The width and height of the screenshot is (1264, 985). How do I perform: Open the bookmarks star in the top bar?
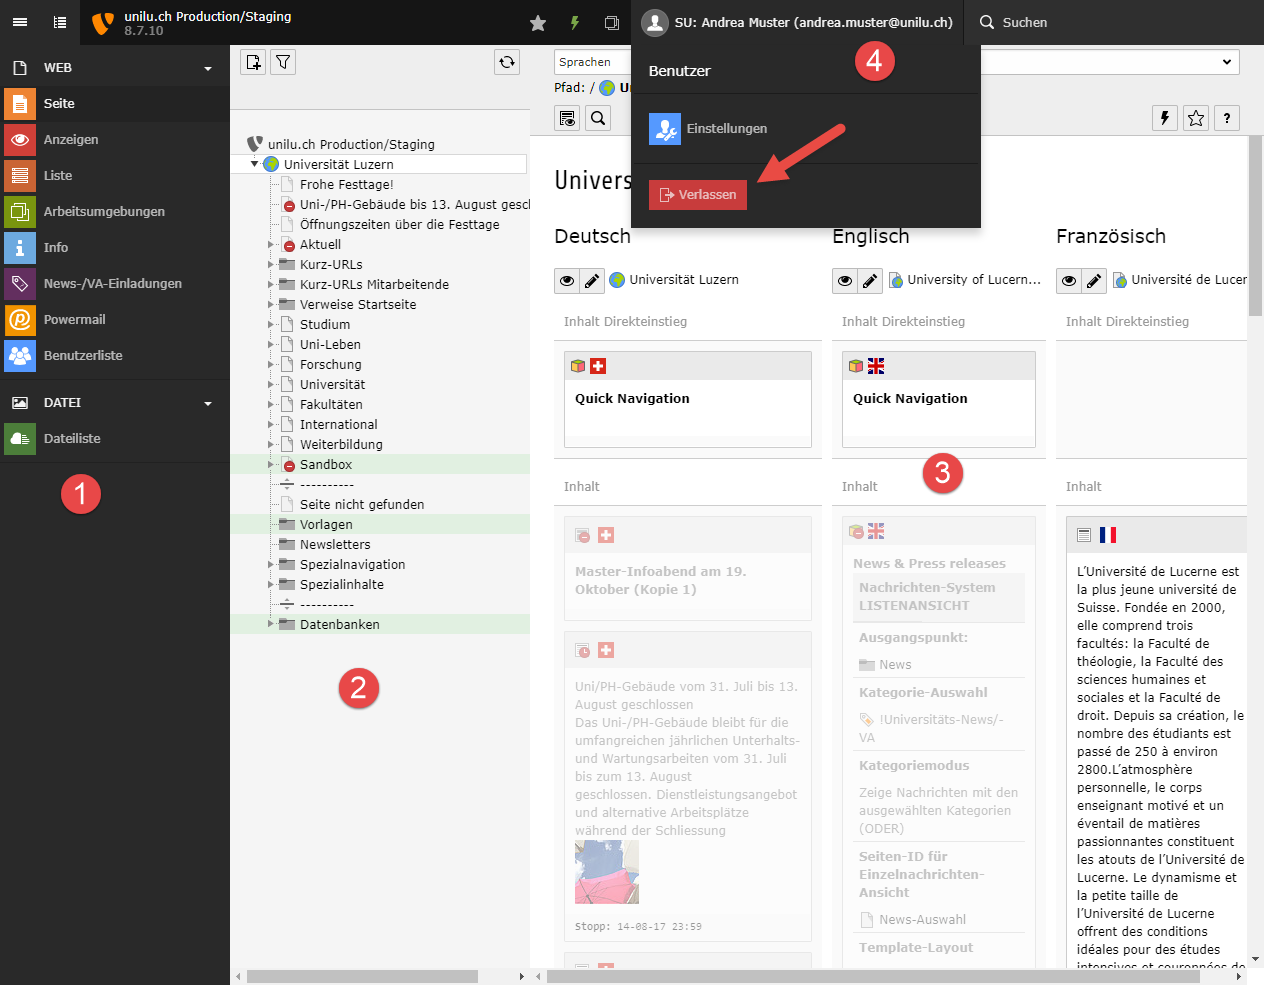coord(538,22)
